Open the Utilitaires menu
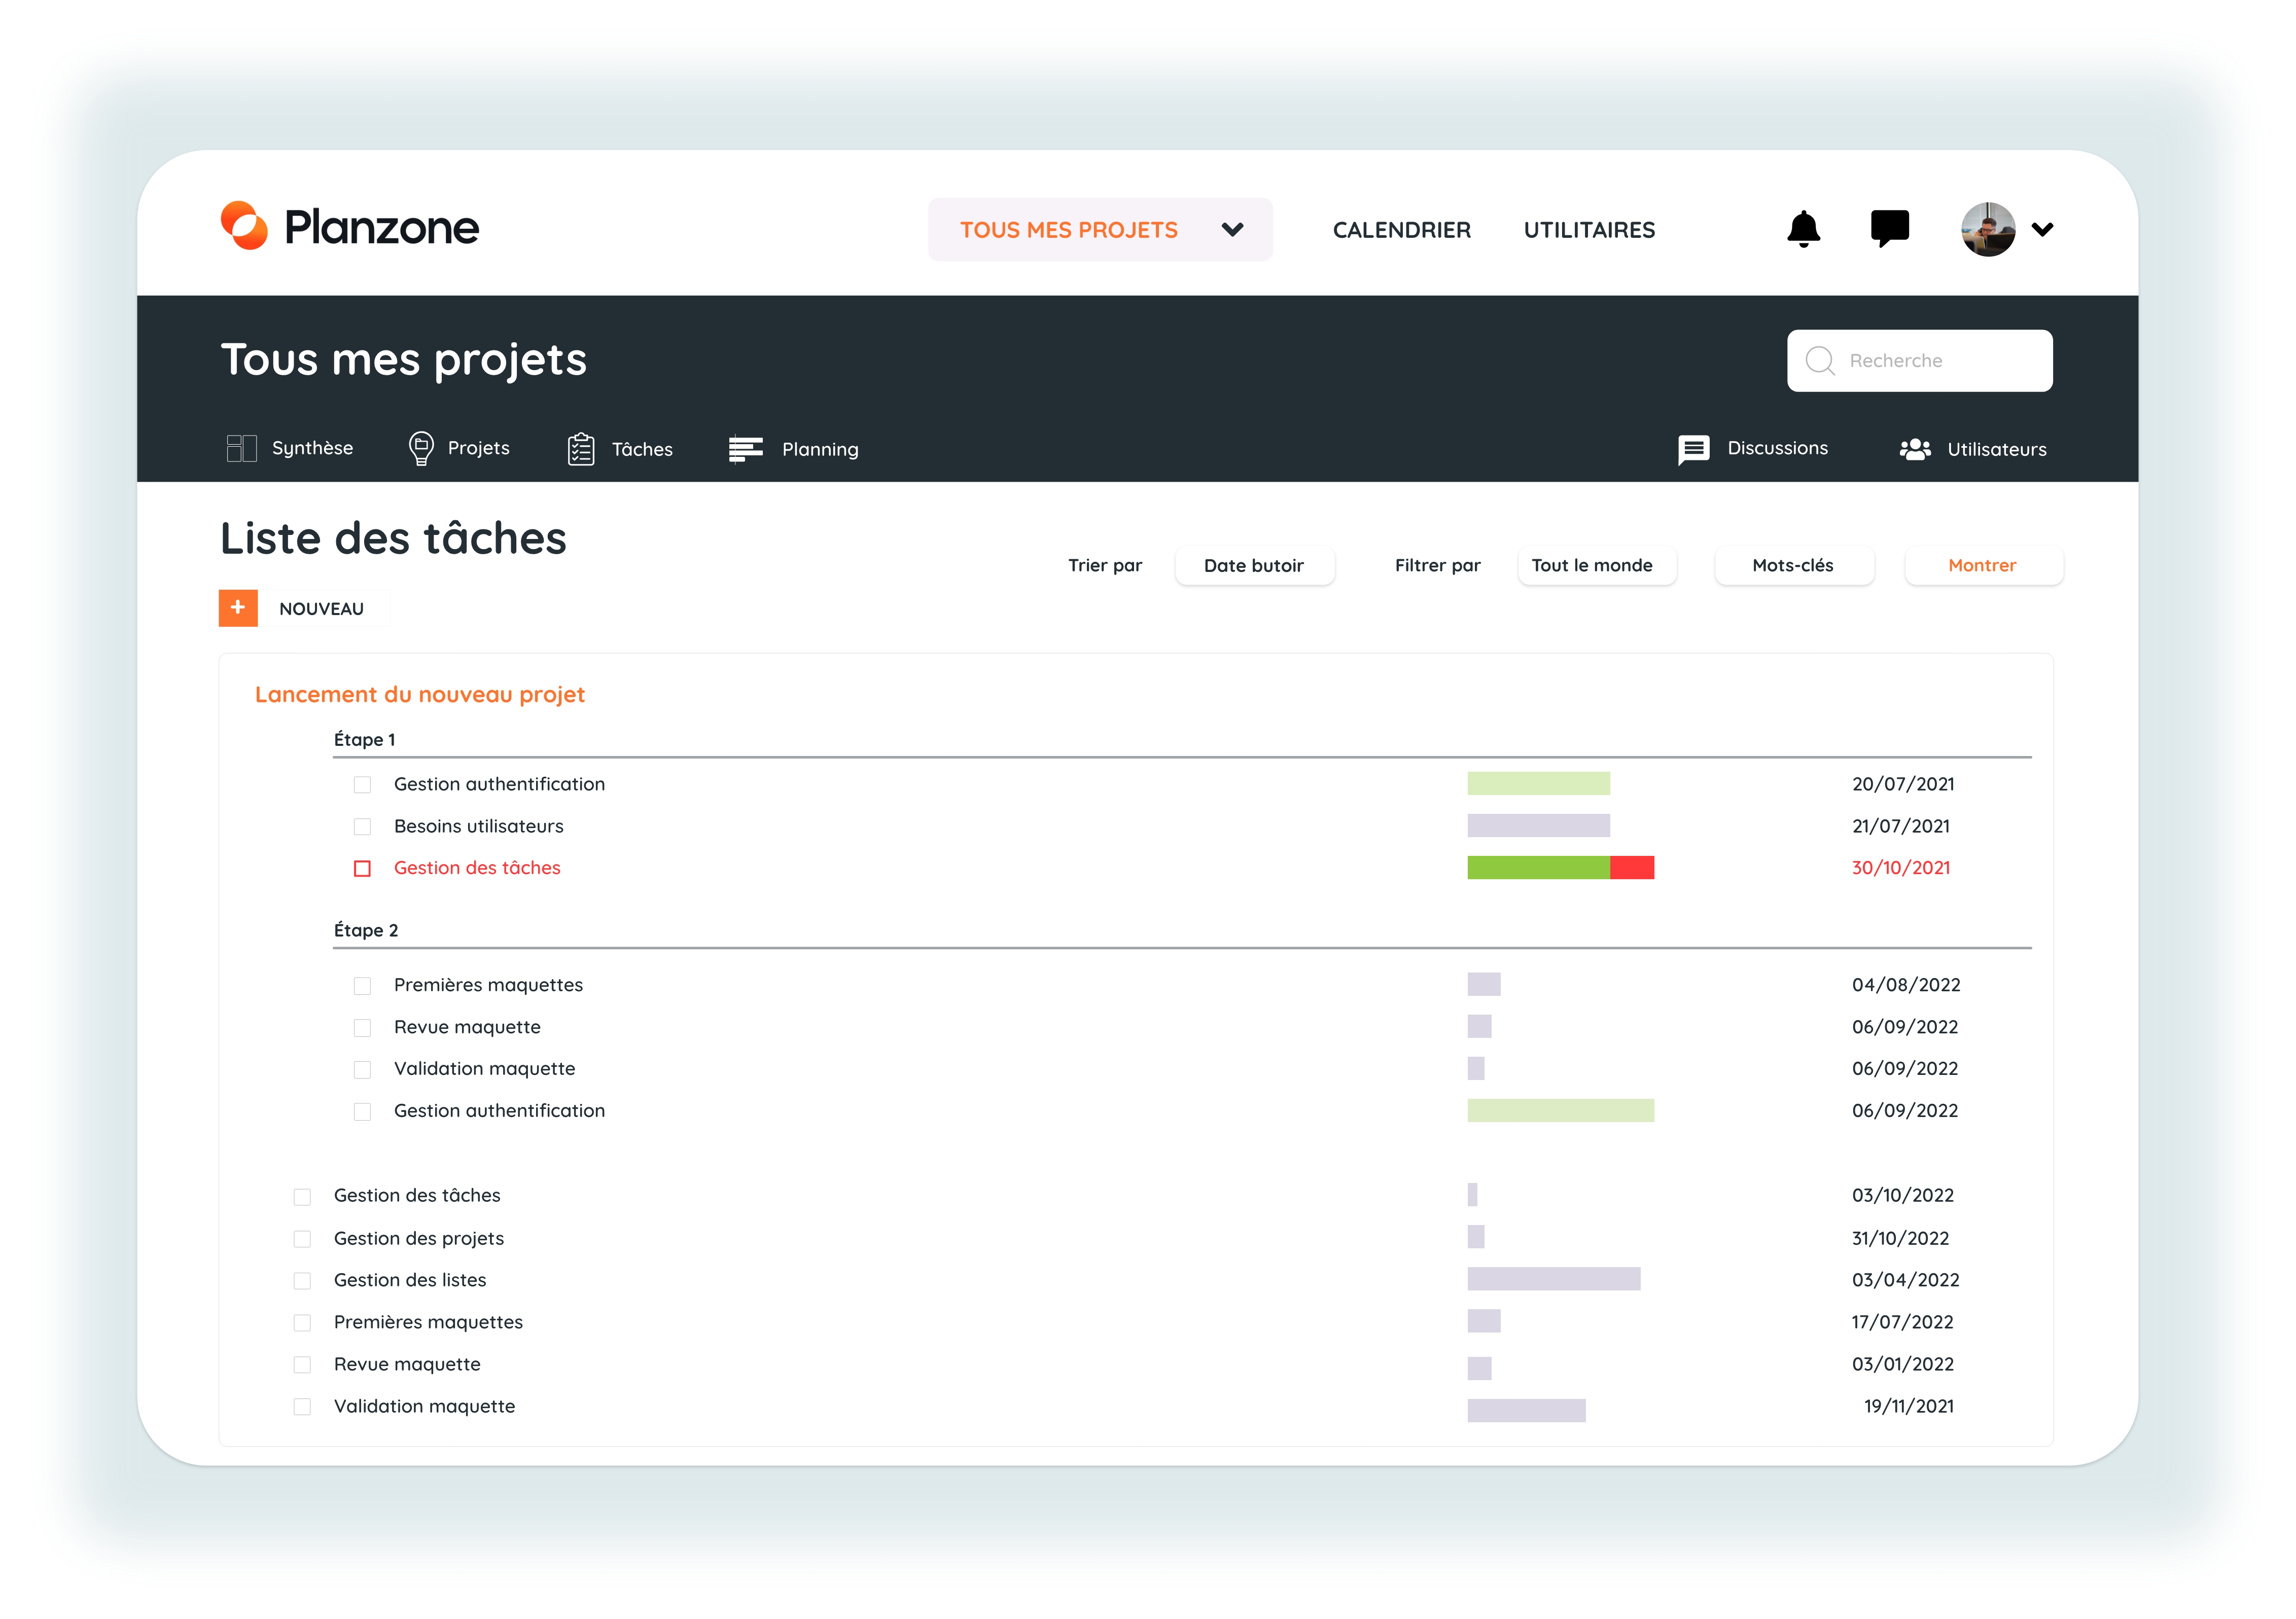 1589,230
